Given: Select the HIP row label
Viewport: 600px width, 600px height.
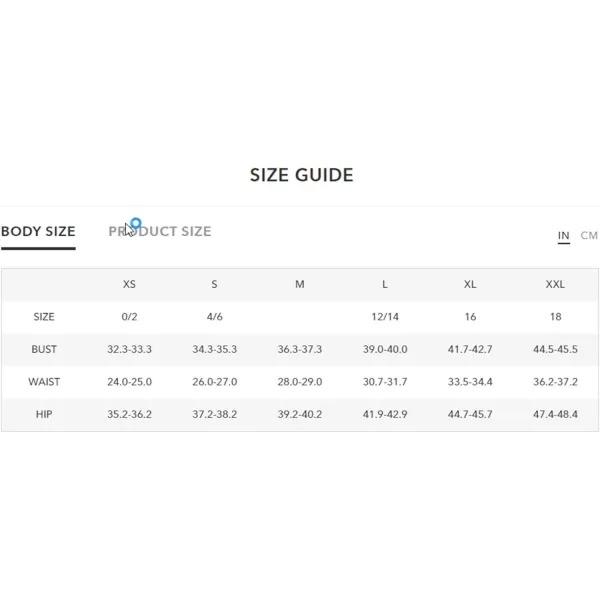Looking at the screenshot, I should click(44, 414).
